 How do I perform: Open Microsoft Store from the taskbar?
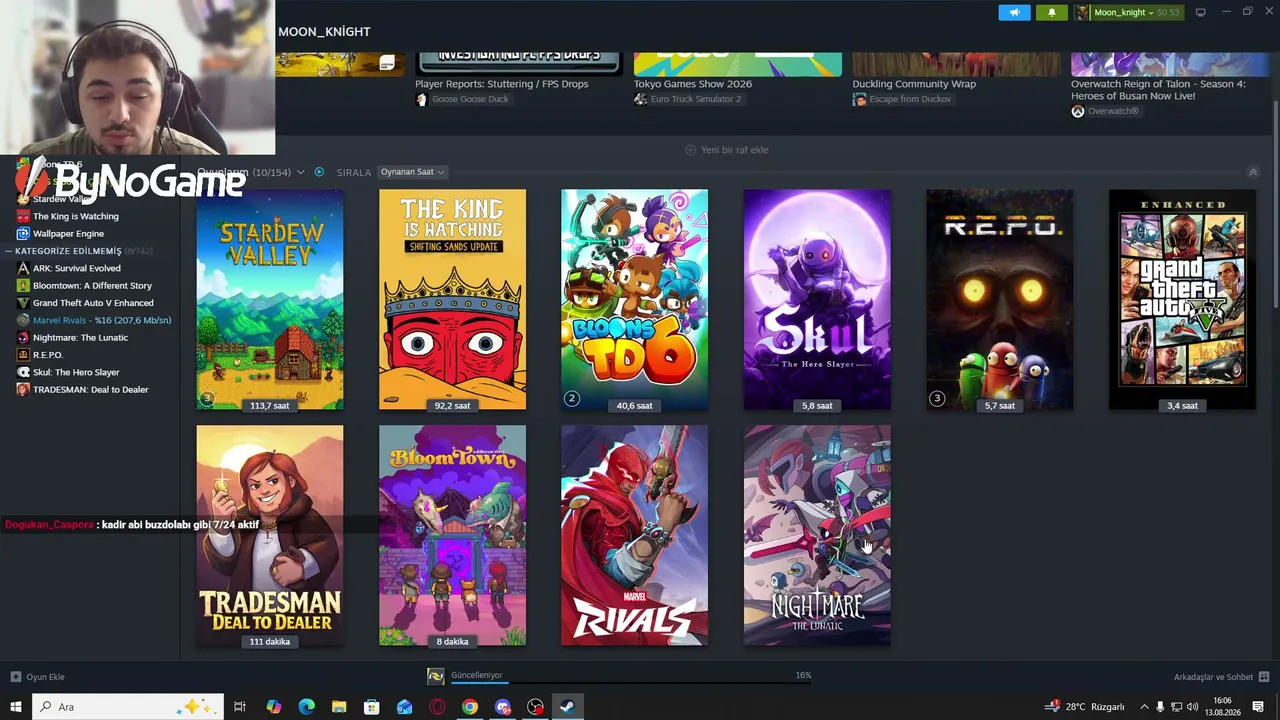[372, 707]
